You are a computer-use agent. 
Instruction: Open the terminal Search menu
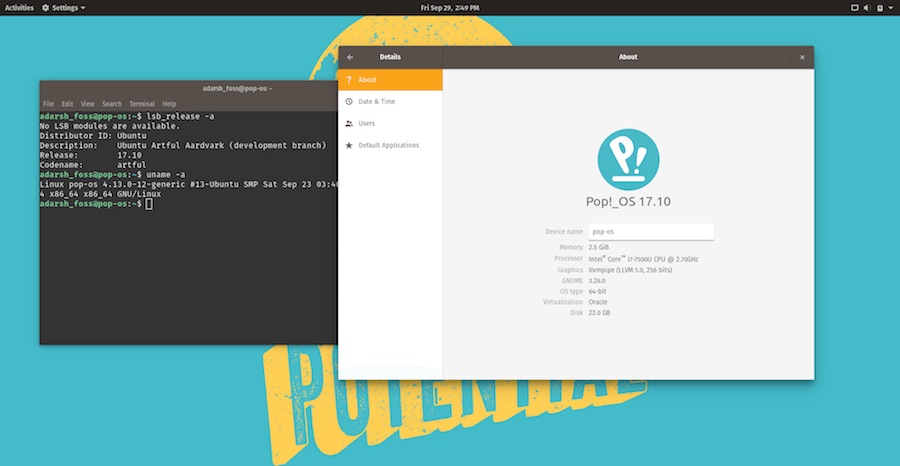[x=112, y=104]
